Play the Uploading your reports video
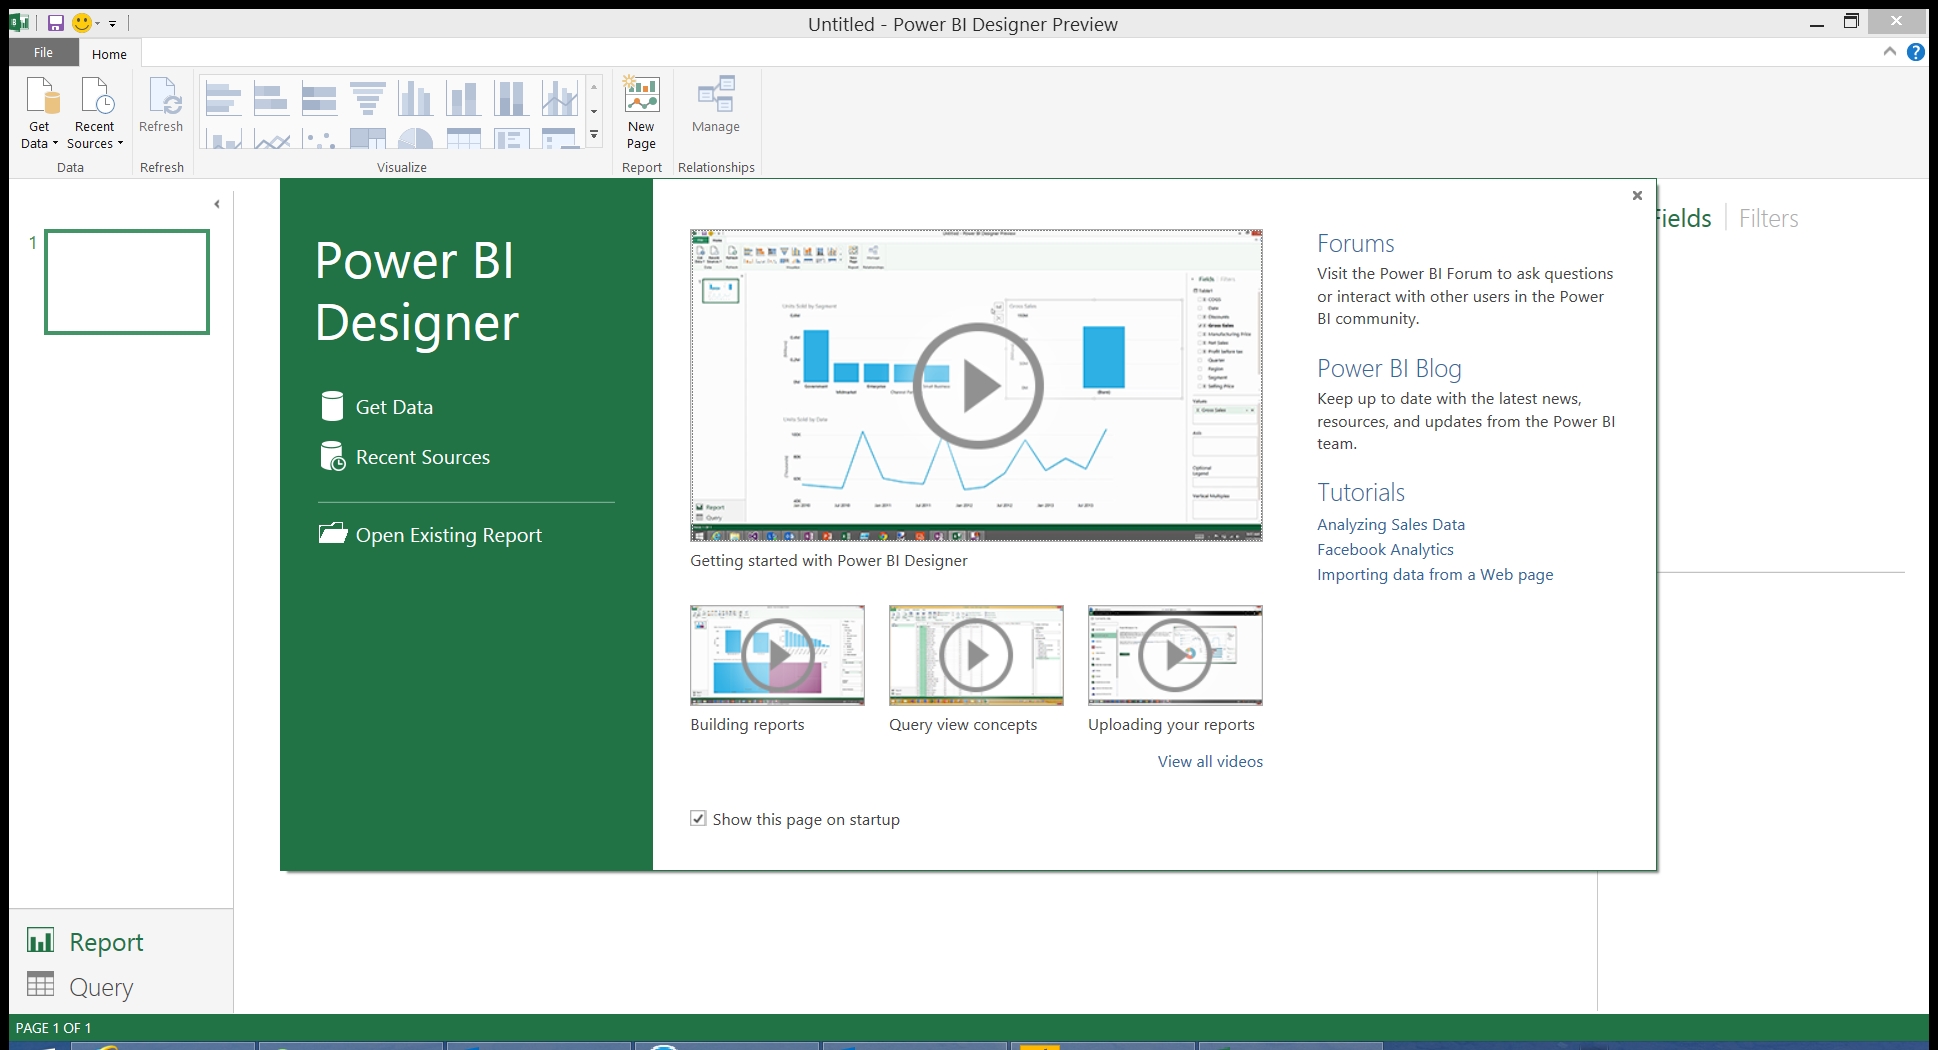The height and width of the screenshot is (1050, 1938). pyautogui.click(x=1175, y=655)
